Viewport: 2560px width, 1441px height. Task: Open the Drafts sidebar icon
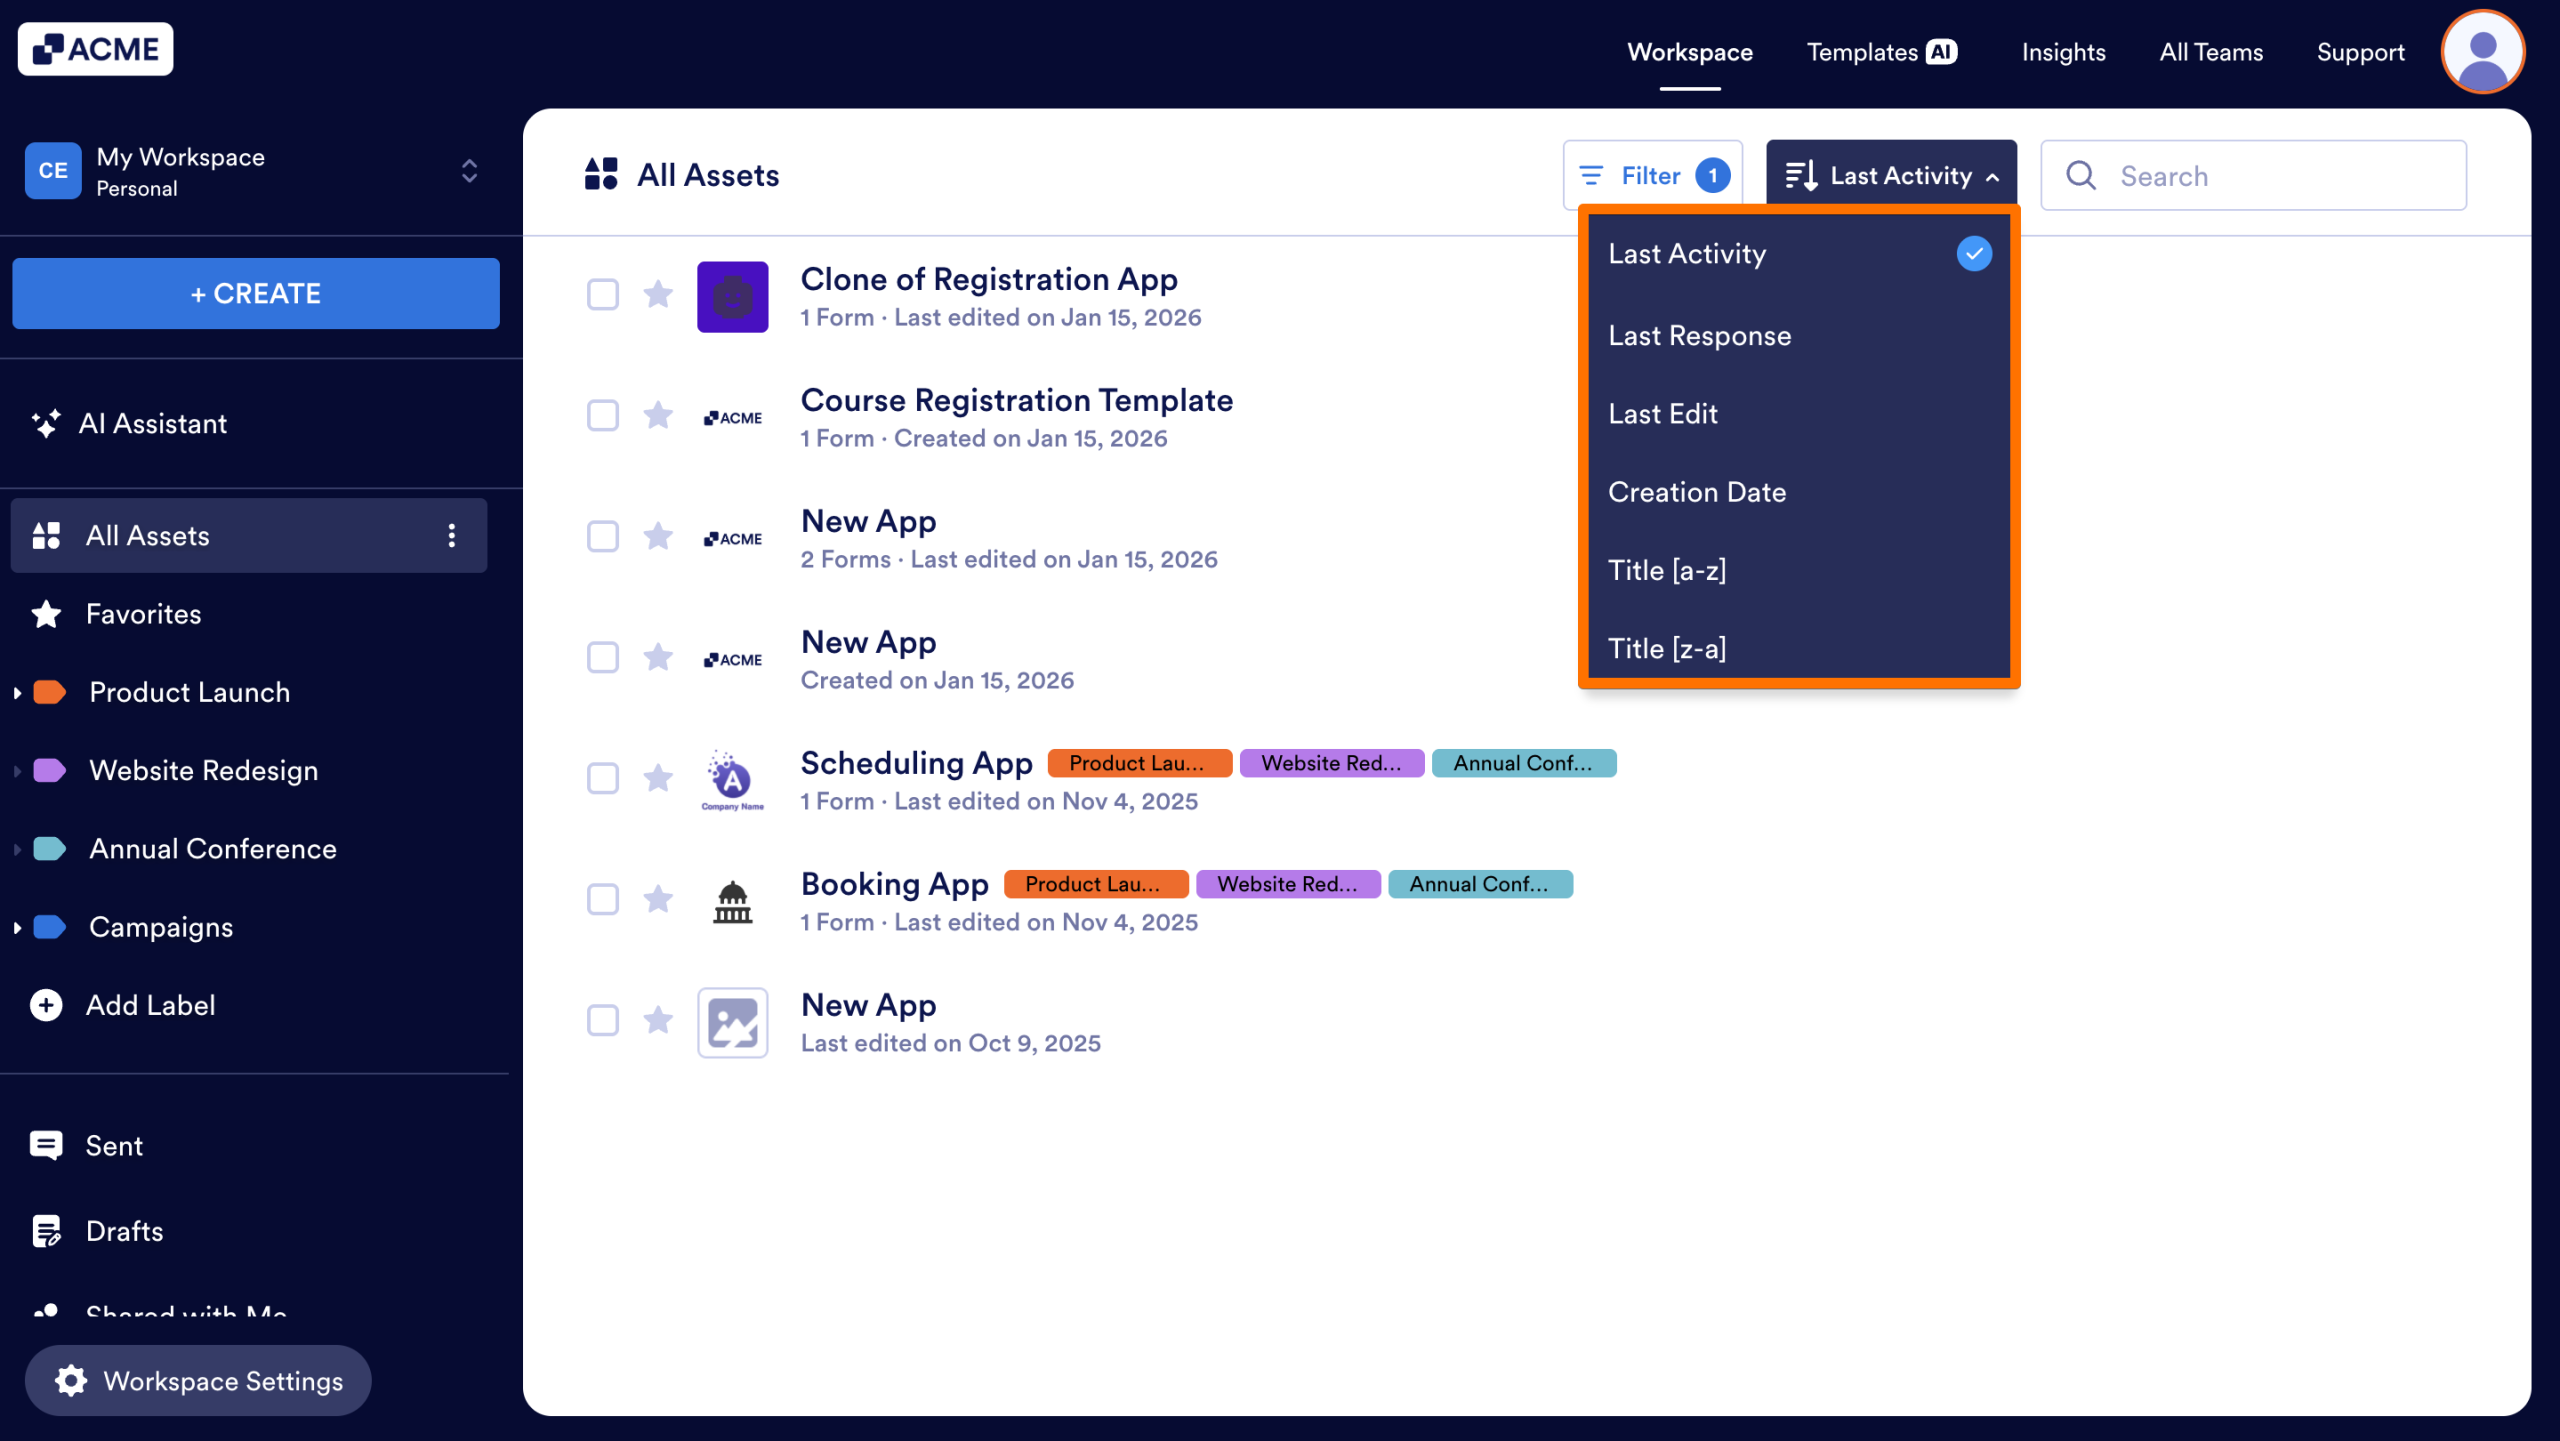[x=46, y=1231]
